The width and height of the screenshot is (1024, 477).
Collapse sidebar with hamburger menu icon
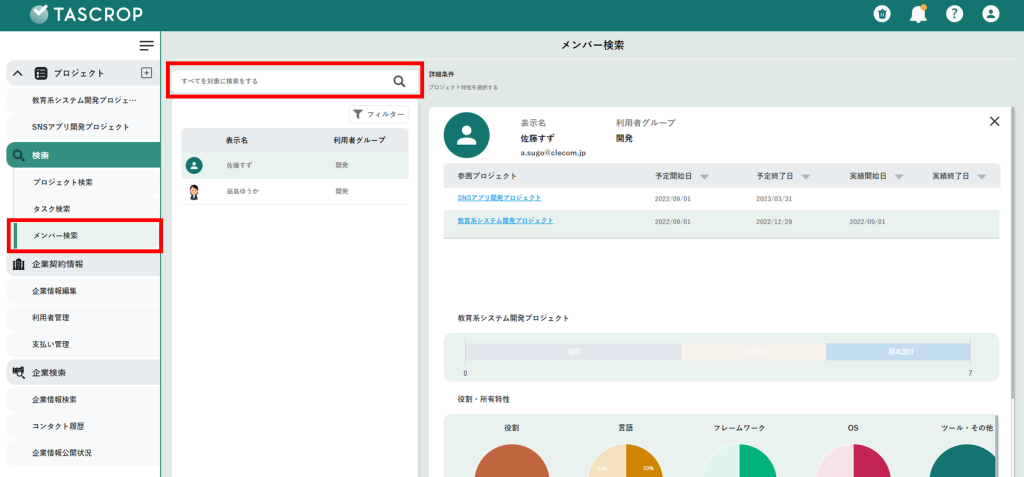[x=146, y=46]
